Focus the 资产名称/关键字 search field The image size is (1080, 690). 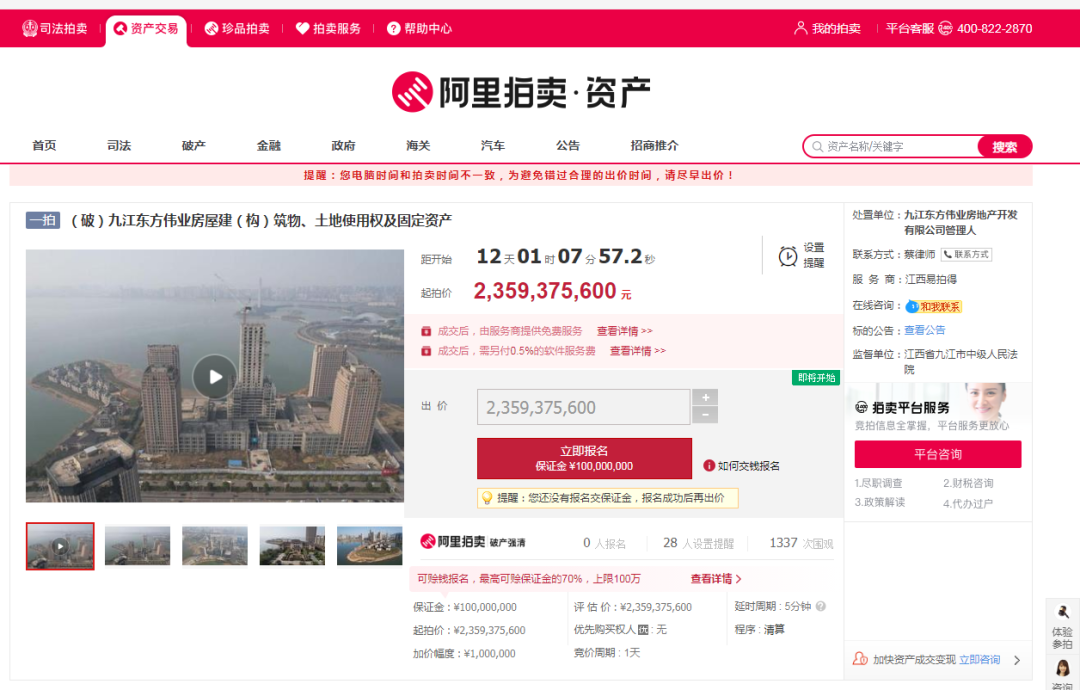(893, 146)
